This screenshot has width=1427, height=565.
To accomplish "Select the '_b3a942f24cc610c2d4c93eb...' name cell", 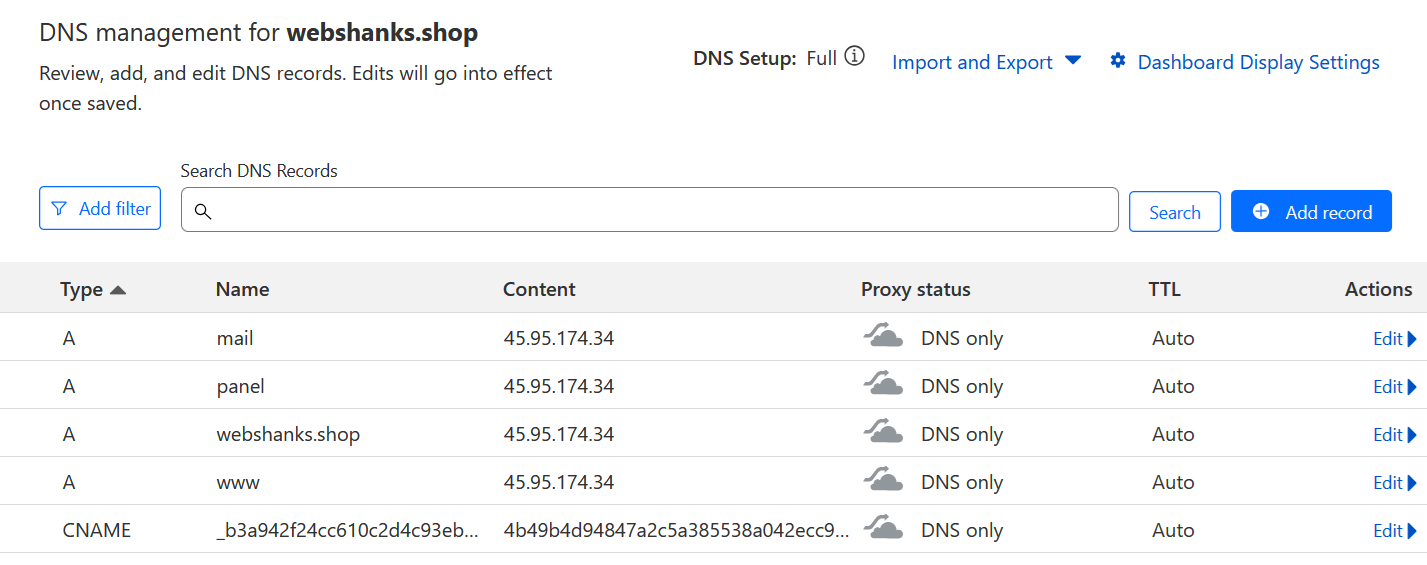I will [x=348, y=530].
